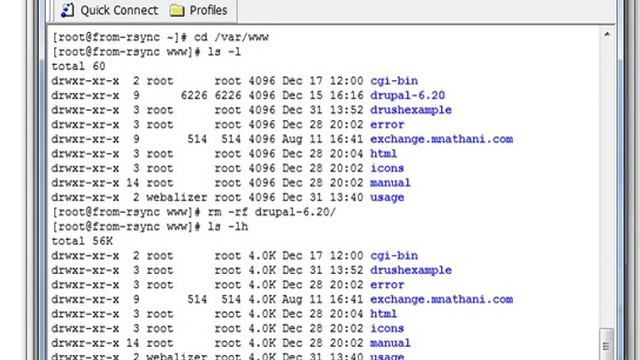Click 'error' in the first listing
The height and width of the screenshot is (360, 640).
pos(387,124)
